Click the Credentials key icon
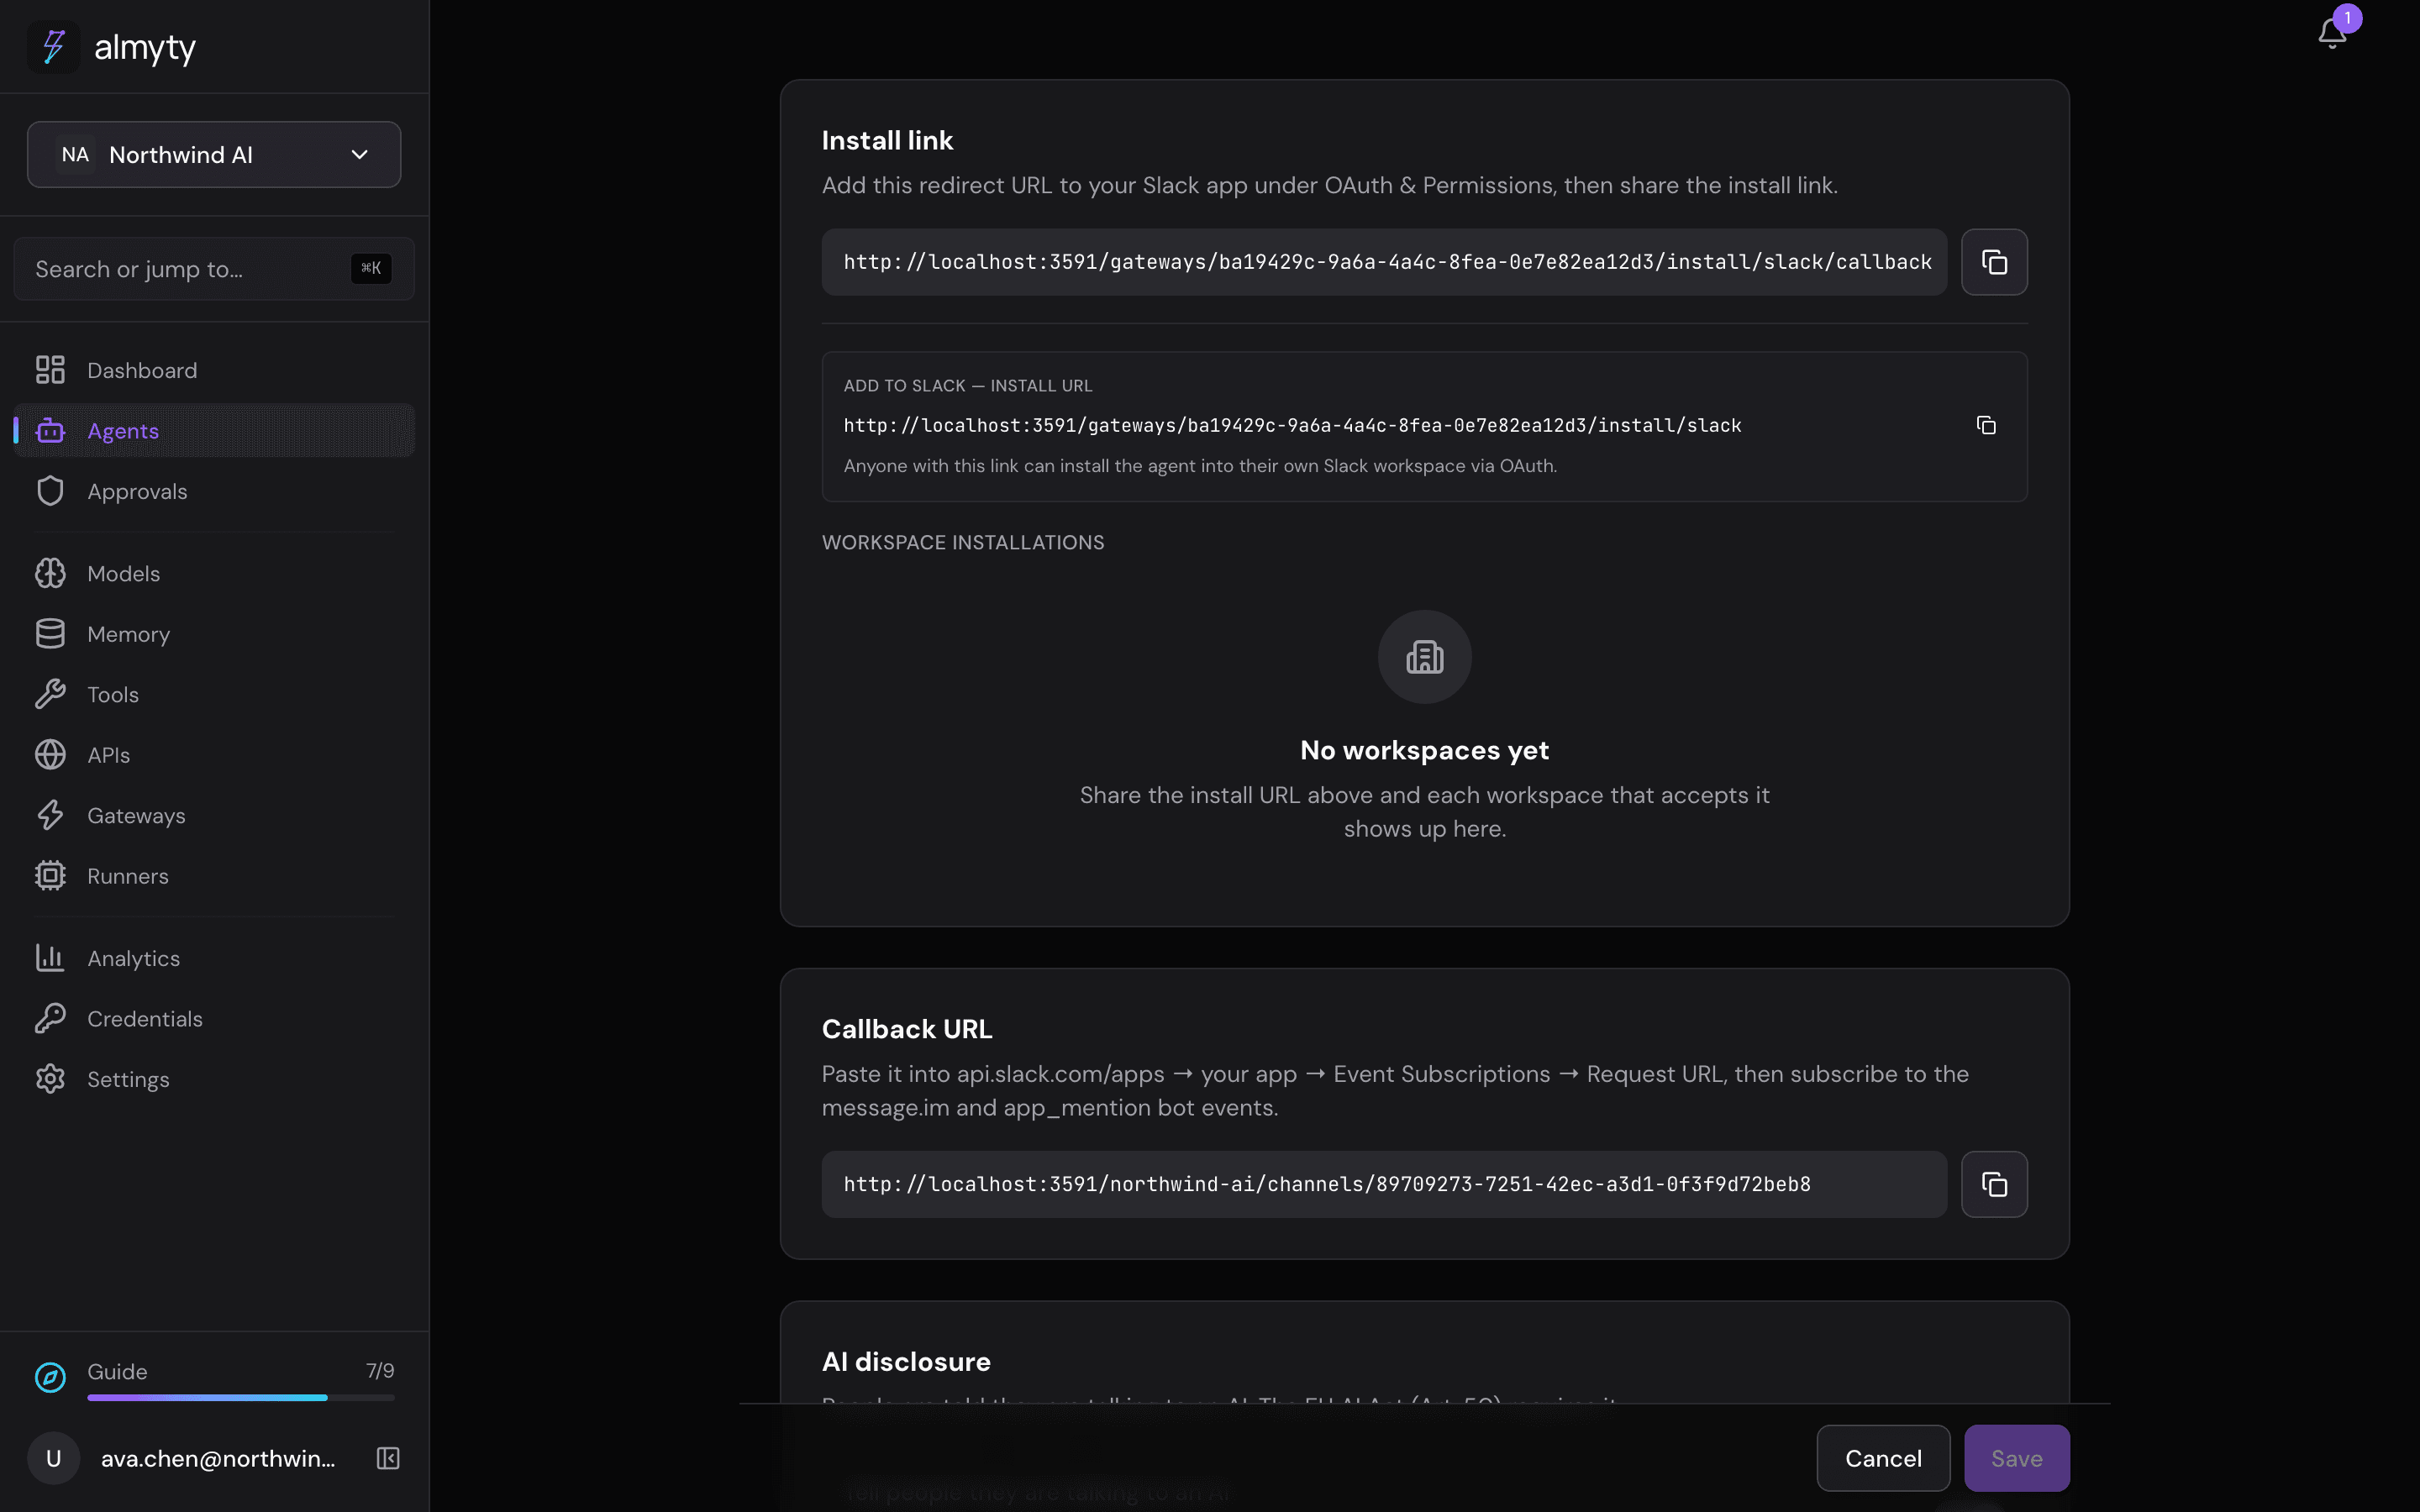2420x1512 pixels. pyautogui.click(x=50, y=1018)
